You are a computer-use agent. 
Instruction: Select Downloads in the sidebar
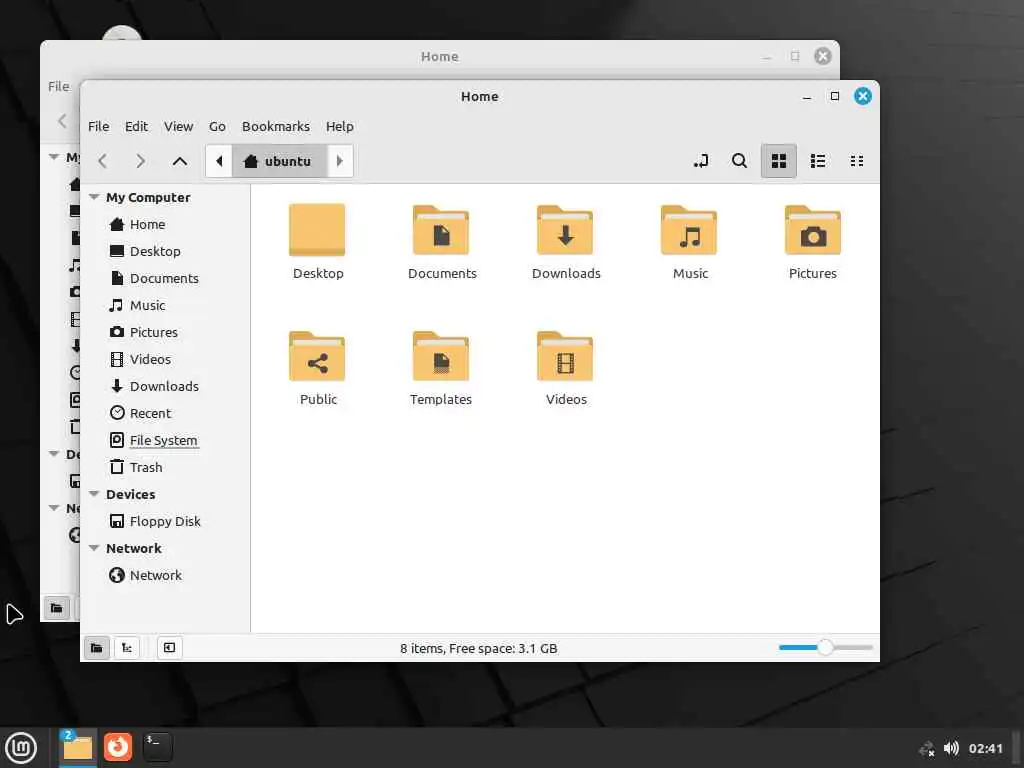click(164, 387)
